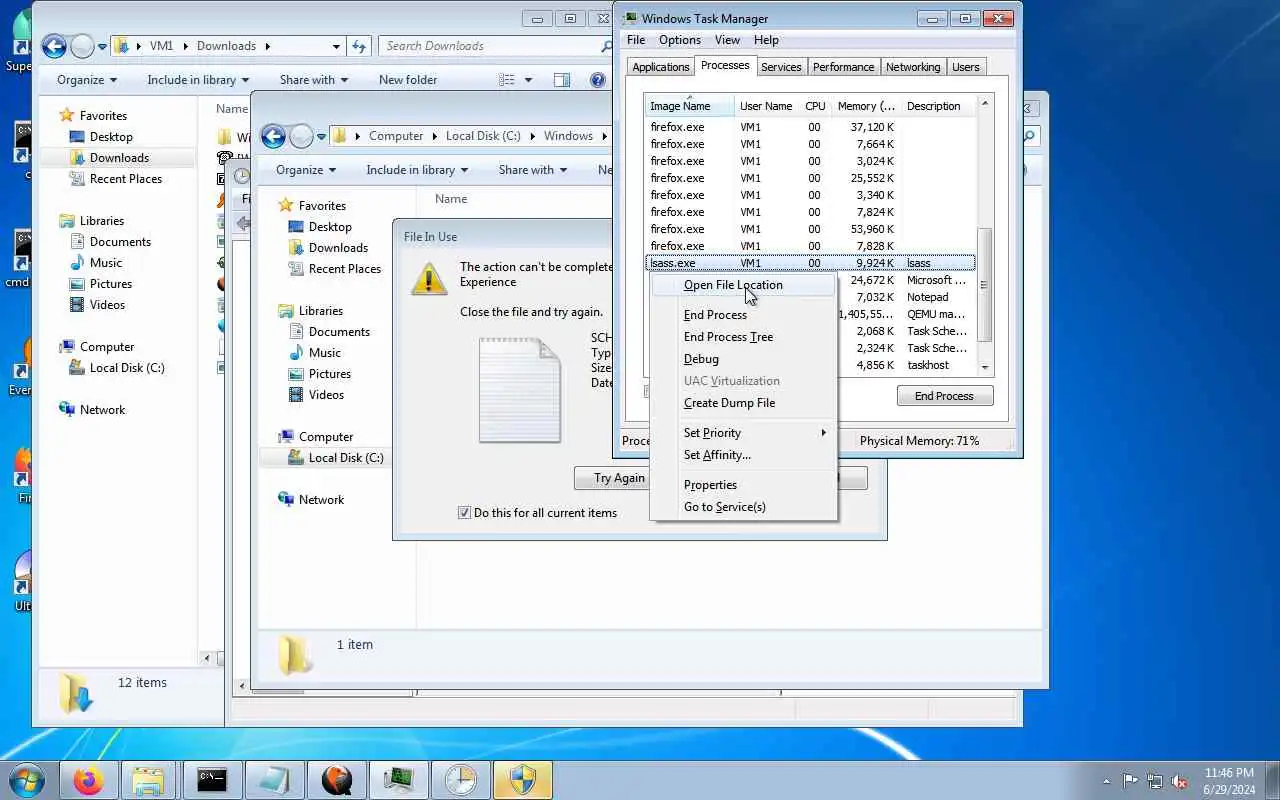Expand the Set Priority submenu

[743, 433]
